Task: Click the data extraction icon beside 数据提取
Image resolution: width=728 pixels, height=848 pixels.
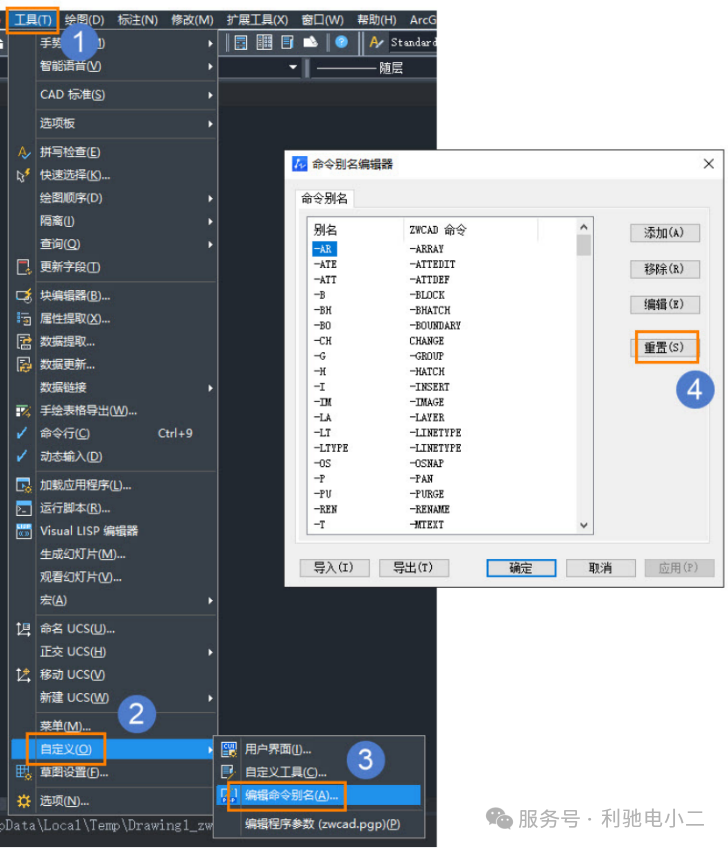Action: (23, 342)
